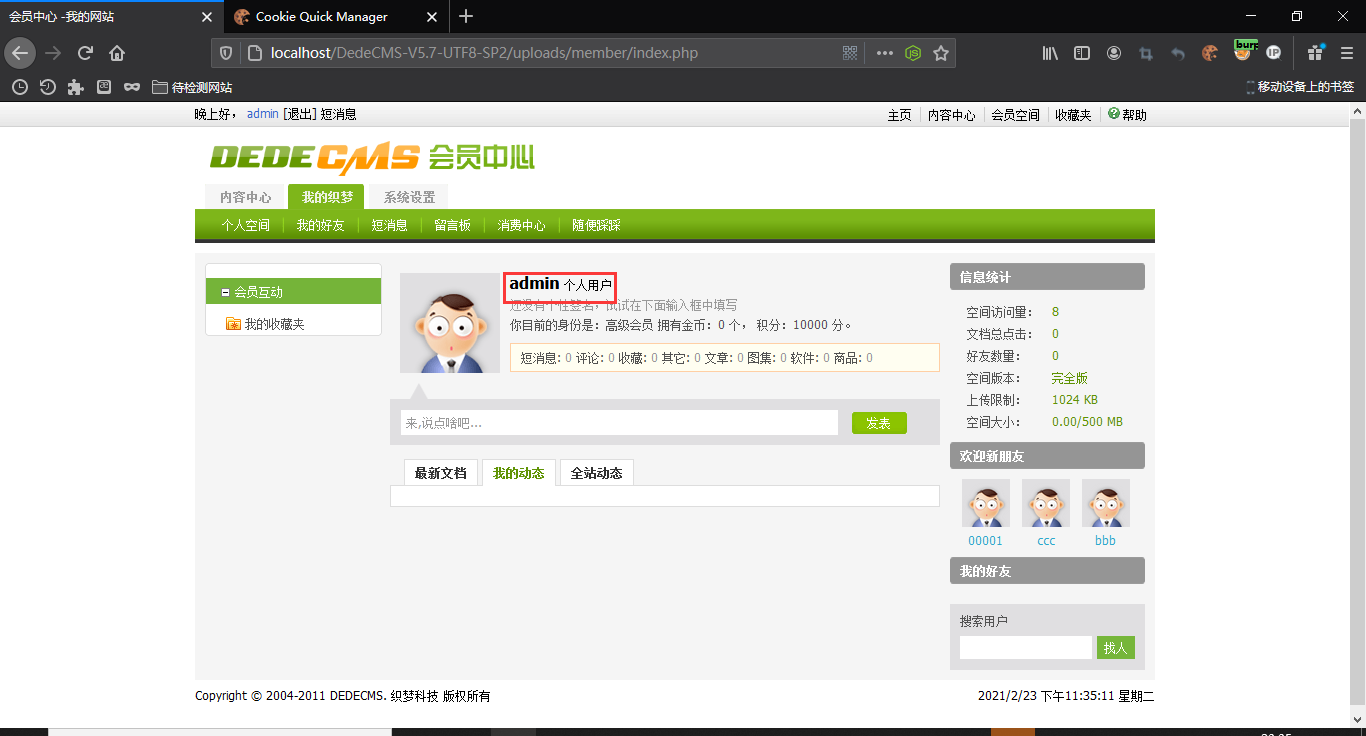
Task: Click the Firefox account profile icon
Action: click(x=1114, y=54)
